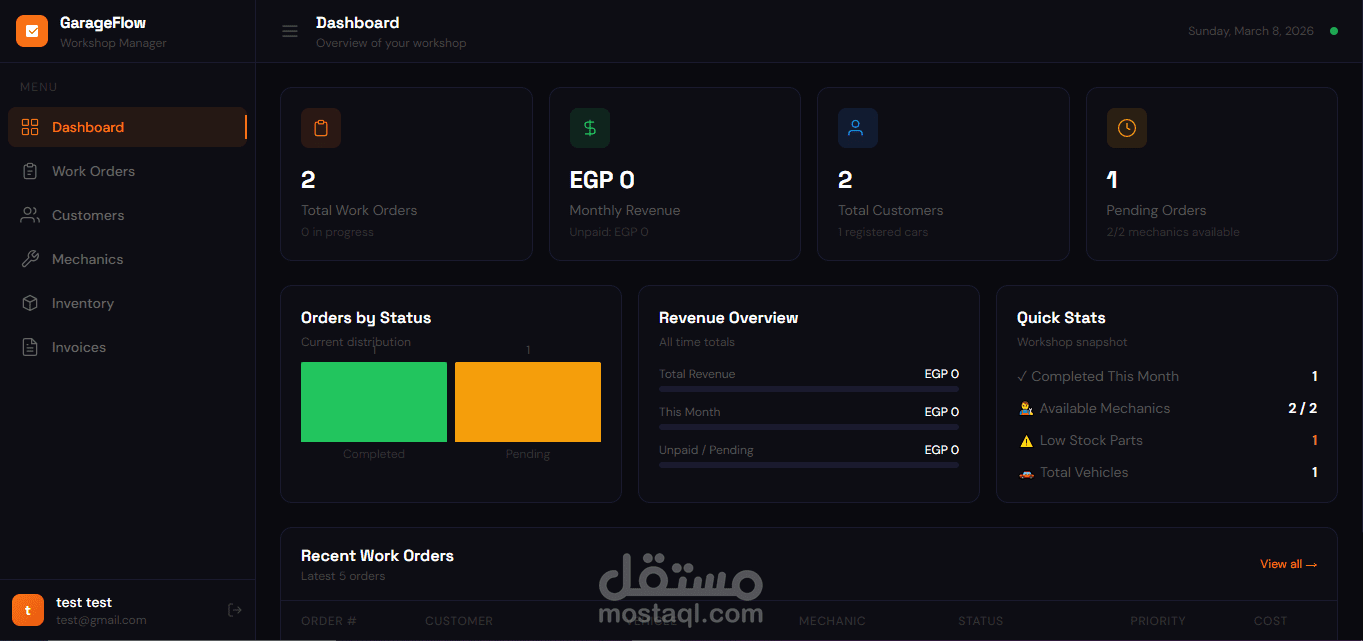The height and width of the screenshot is (641, 1363).
Task: Select the green Completed bar in the chart
Action: [x=373, y=401]
